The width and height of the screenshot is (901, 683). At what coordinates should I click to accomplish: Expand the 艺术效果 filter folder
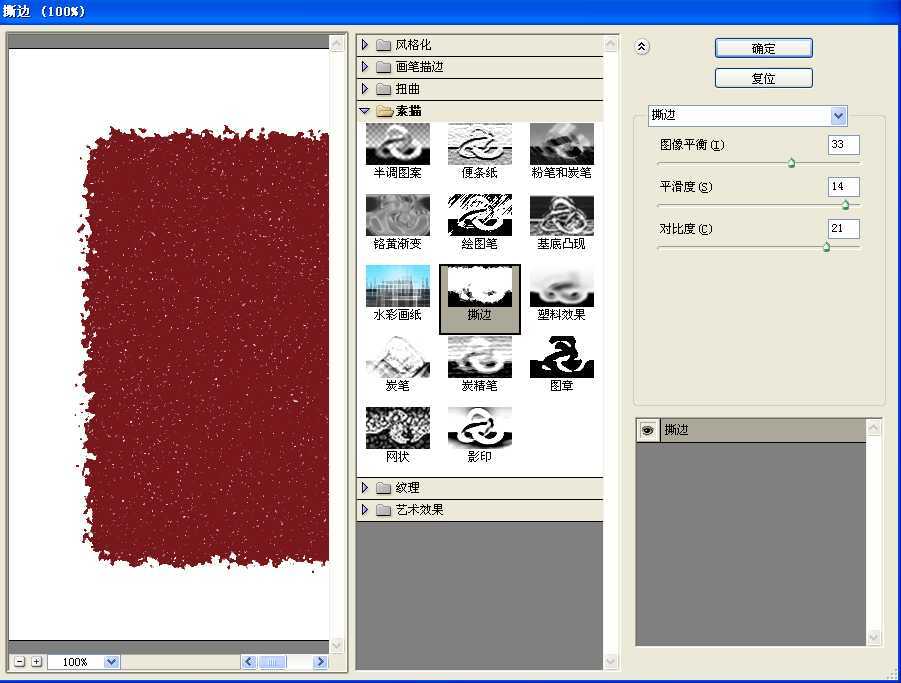(x=365, y=510)
